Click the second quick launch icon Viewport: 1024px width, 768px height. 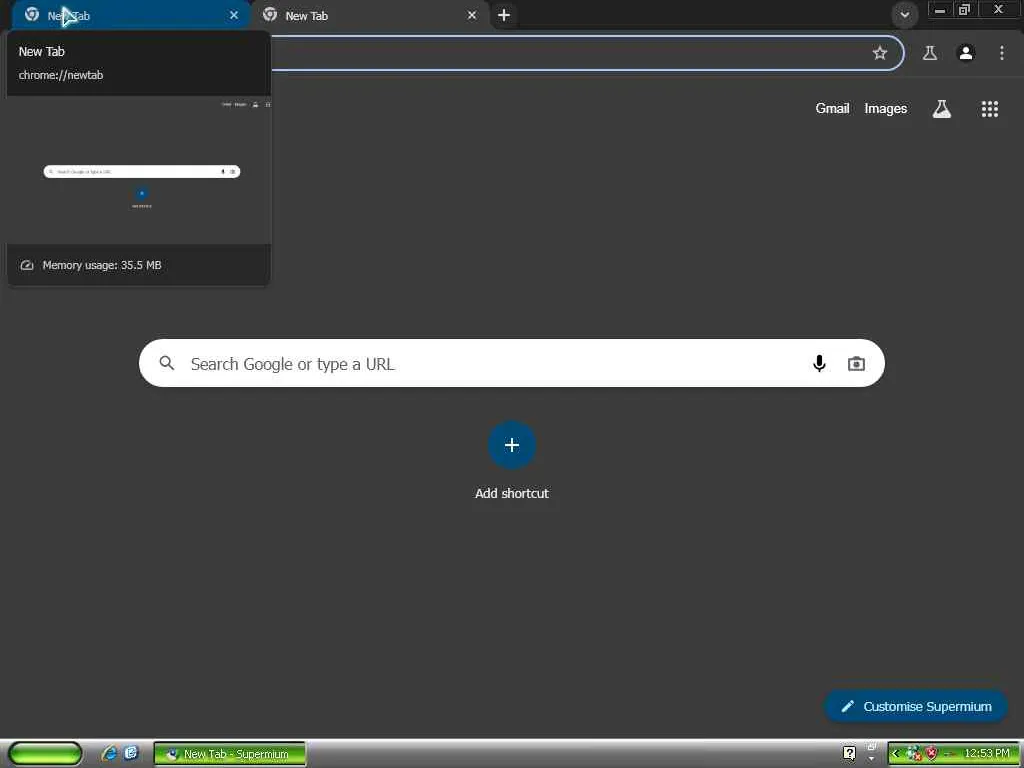(131, 753)
